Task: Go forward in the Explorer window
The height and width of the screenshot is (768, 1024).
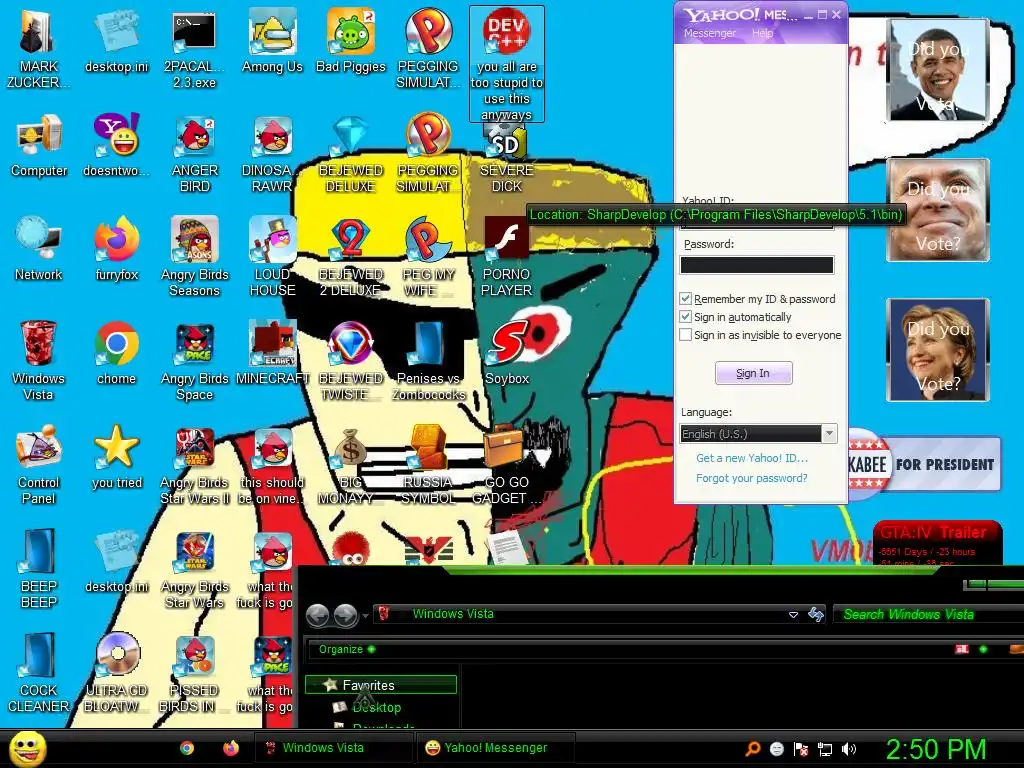Action: 345,615
